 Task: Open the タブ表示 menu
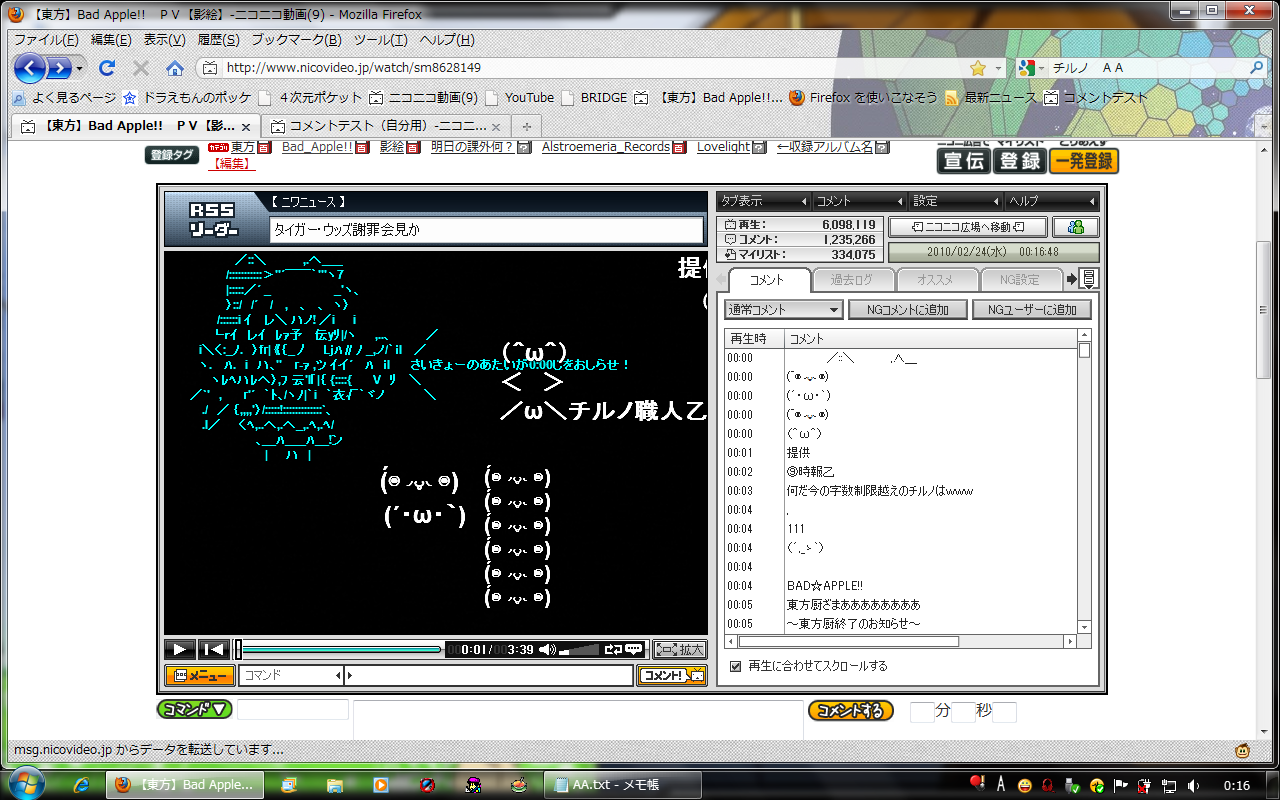764,201
